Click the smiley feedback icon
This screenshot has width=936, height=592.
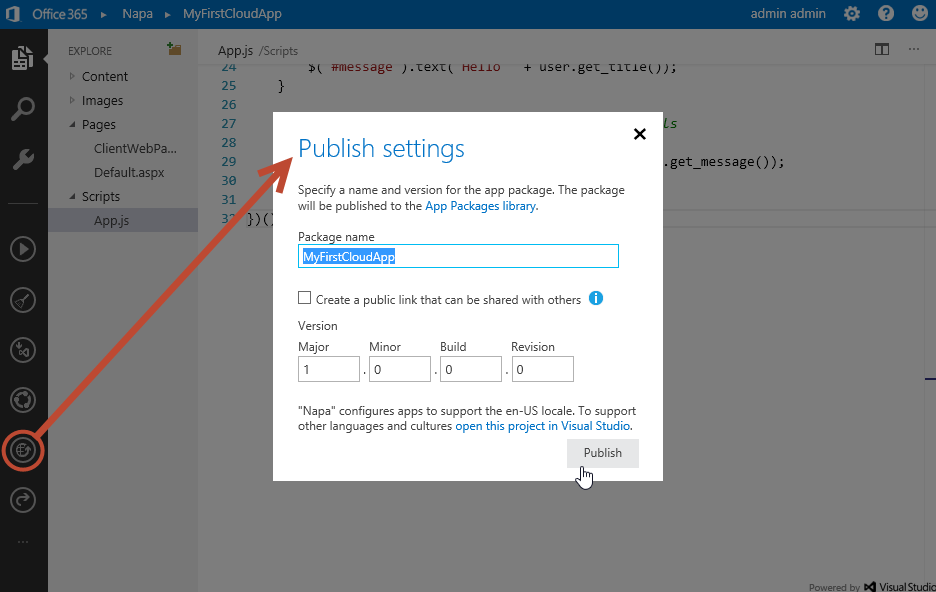click(918, 14)
